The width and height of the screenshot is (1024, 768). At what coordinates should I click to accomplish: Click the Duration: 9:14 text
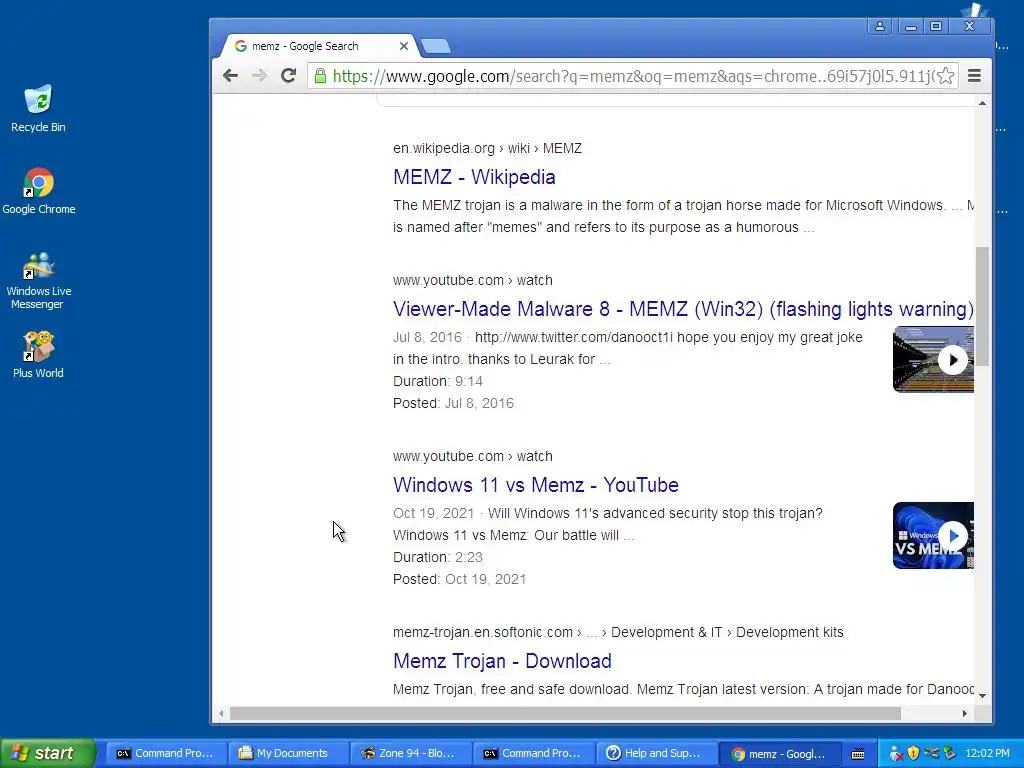[438, 381]
